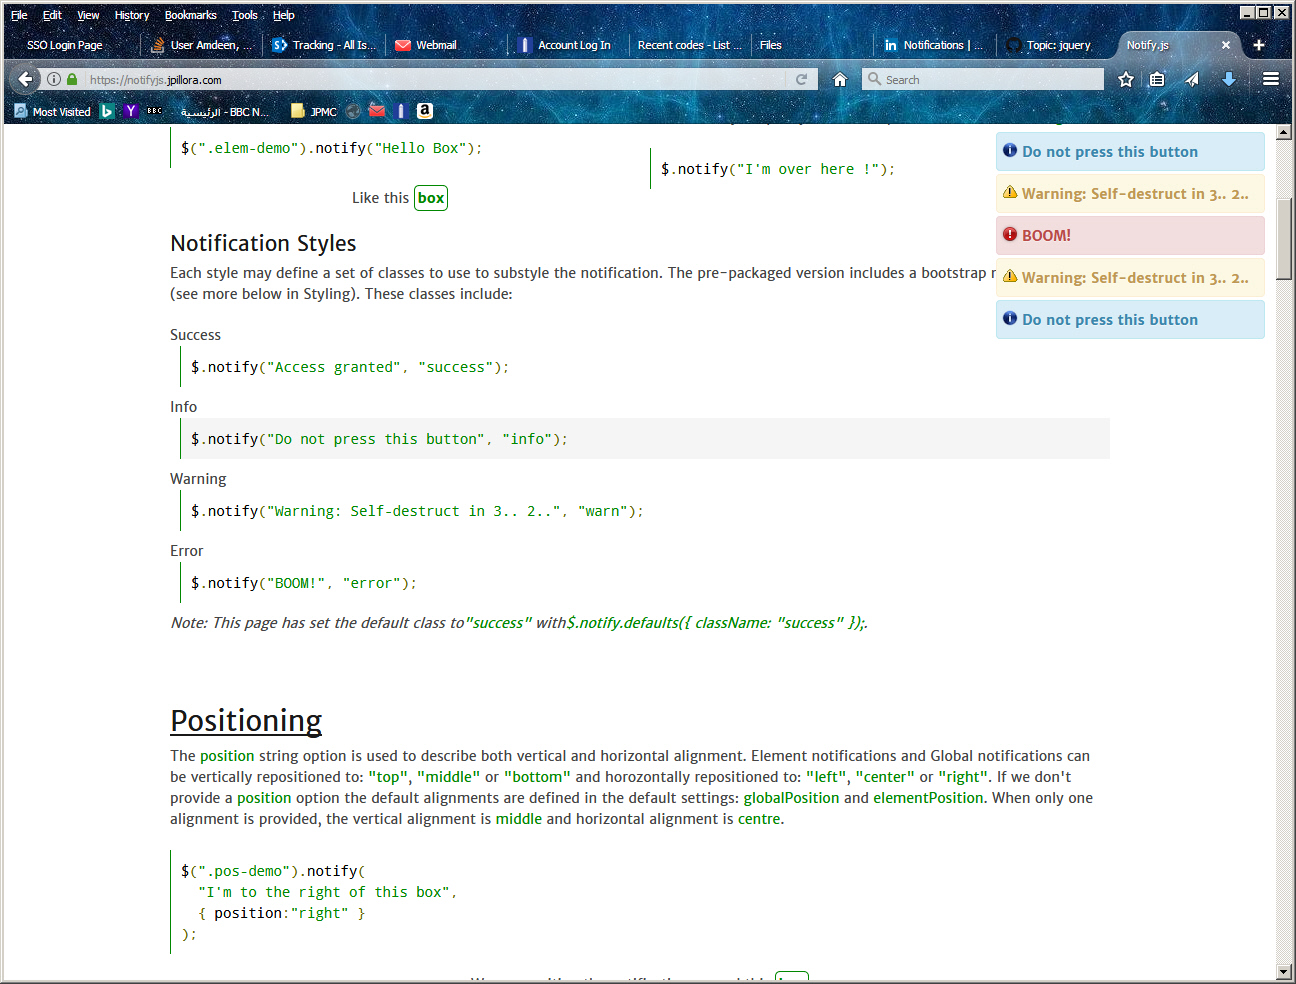Click the green "box" demo element
This screenshot has height=984, width=1296.
click(431, 198)
